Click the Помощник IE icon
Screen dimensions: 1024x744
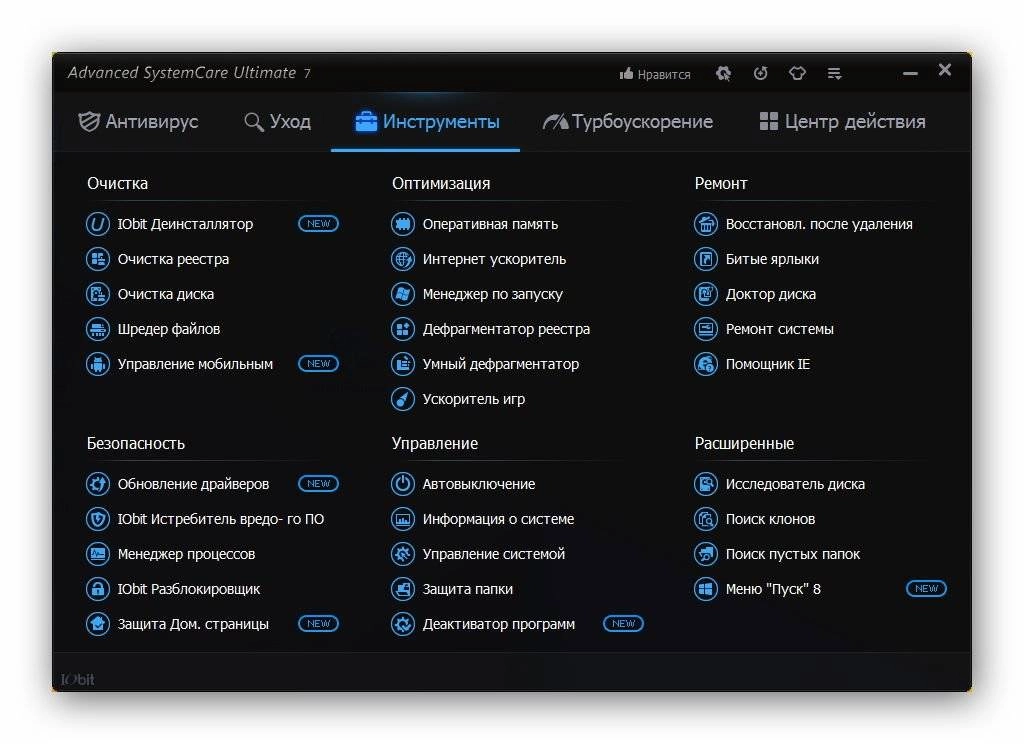point(706,364)
